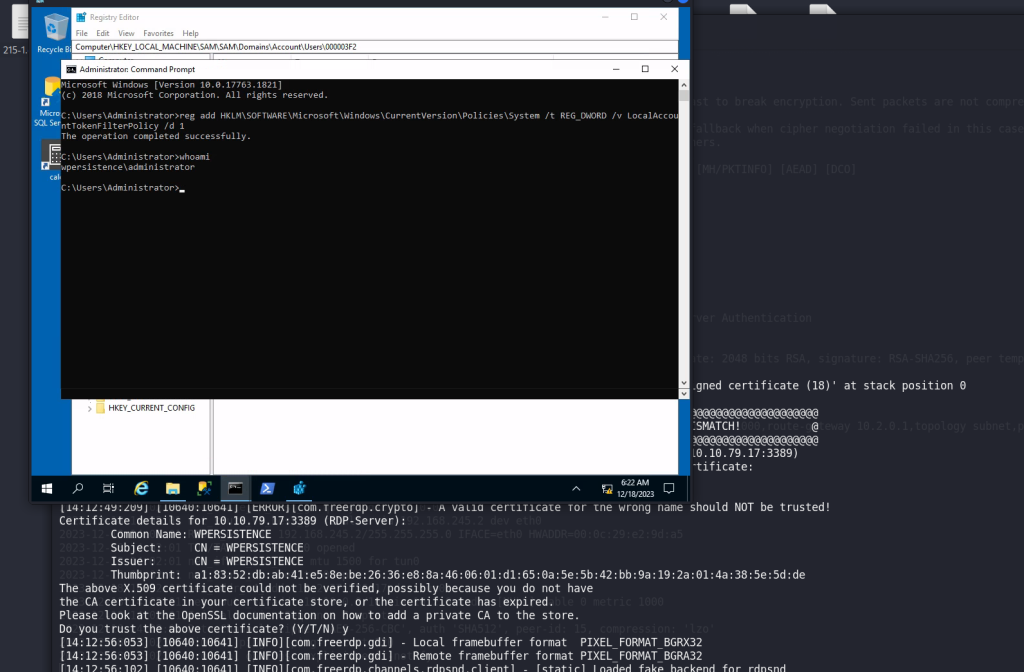Click the Registry Editor title bar icon
The height and width of the screenshot is (672, 1024).
(x=81, y=17)
